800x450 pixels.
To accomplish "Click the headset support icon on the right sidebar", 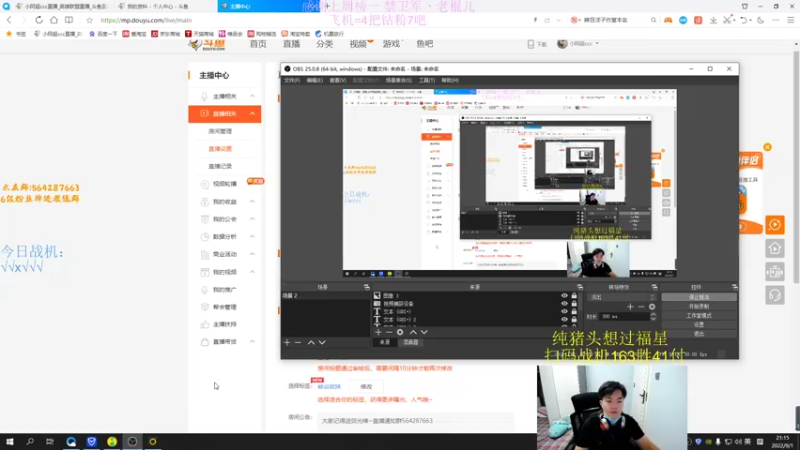I will (774, 295).
